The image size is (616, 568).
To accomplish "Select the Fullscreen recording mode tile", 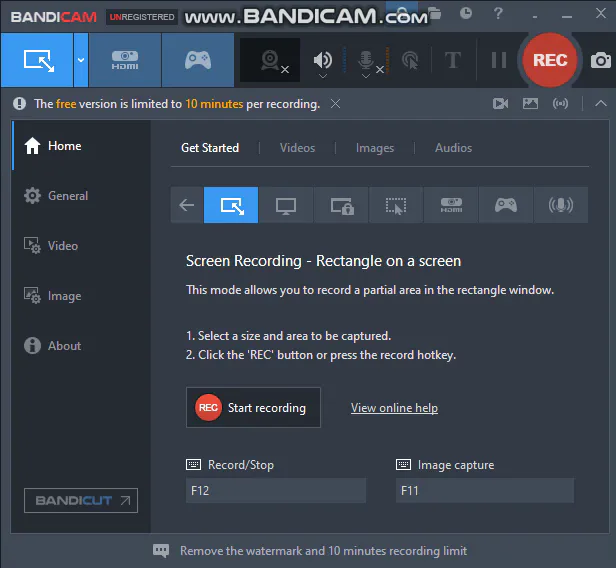I will (x=286, y=205).
